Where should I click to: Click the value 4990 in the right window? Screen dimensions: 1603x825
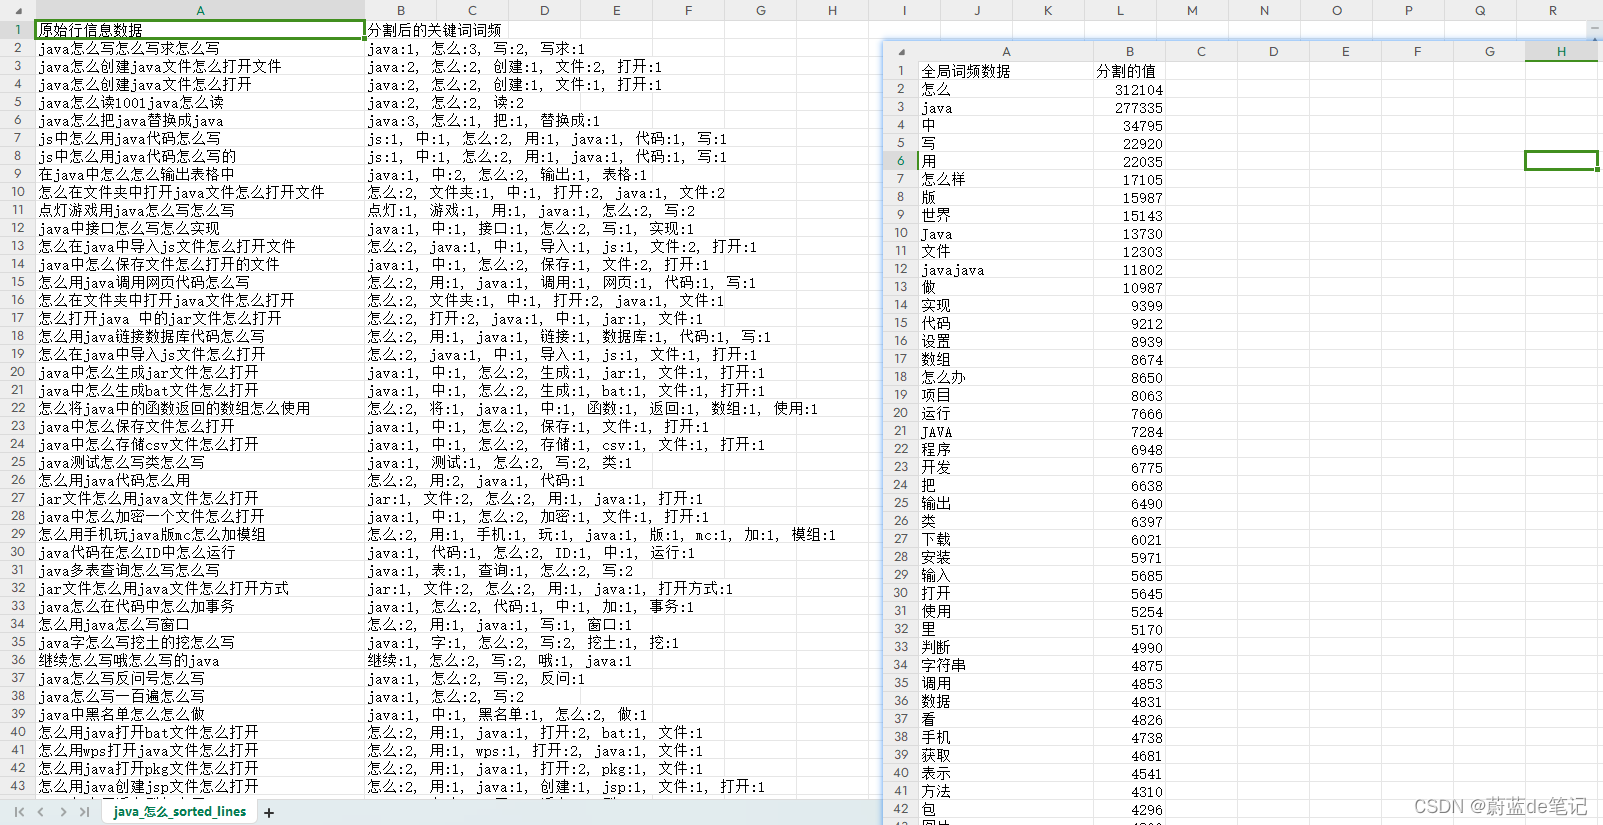(x=1130, y=647)
